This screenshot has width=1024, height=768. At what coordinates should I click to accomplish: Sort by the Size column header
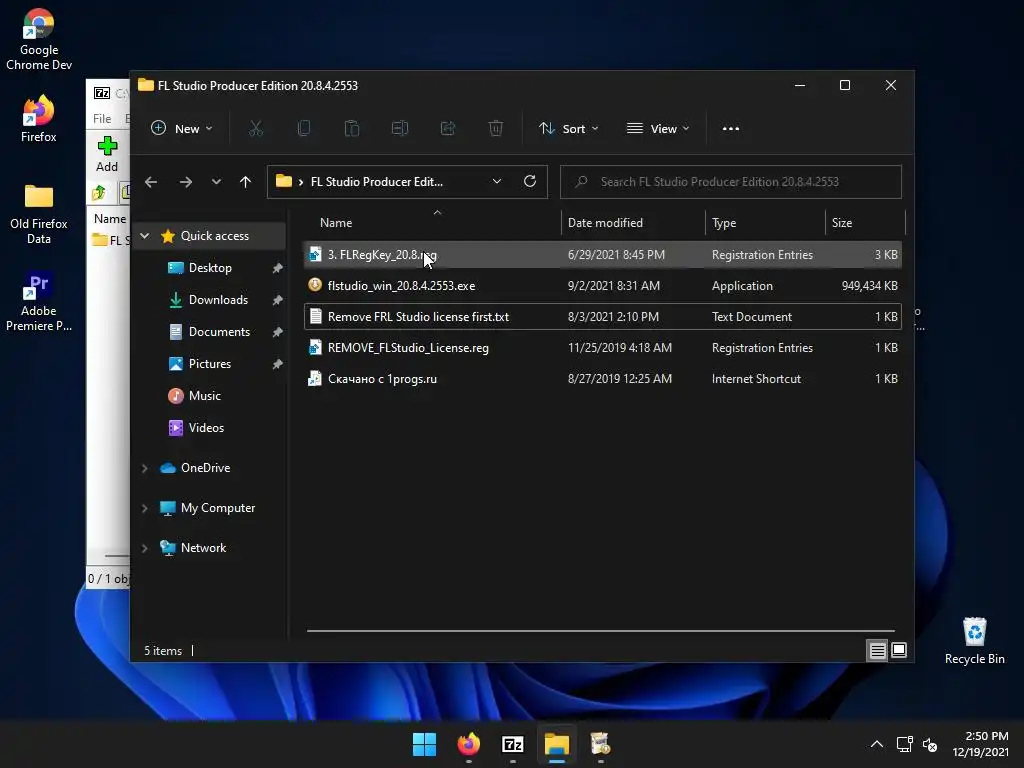click(865, 223)
